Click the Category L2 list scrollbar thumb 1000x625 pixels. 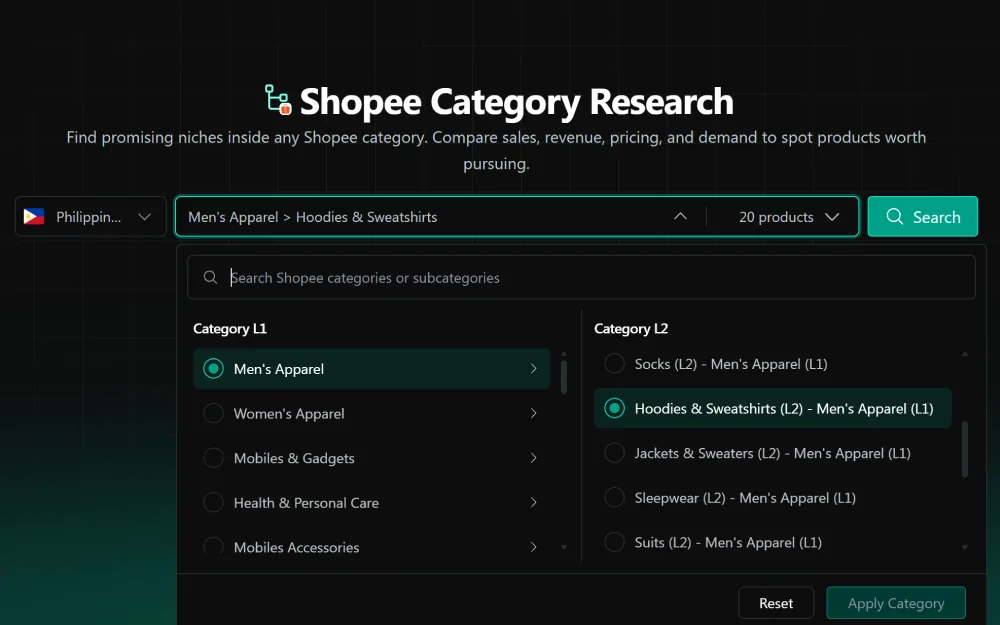(x=964, y=449)
